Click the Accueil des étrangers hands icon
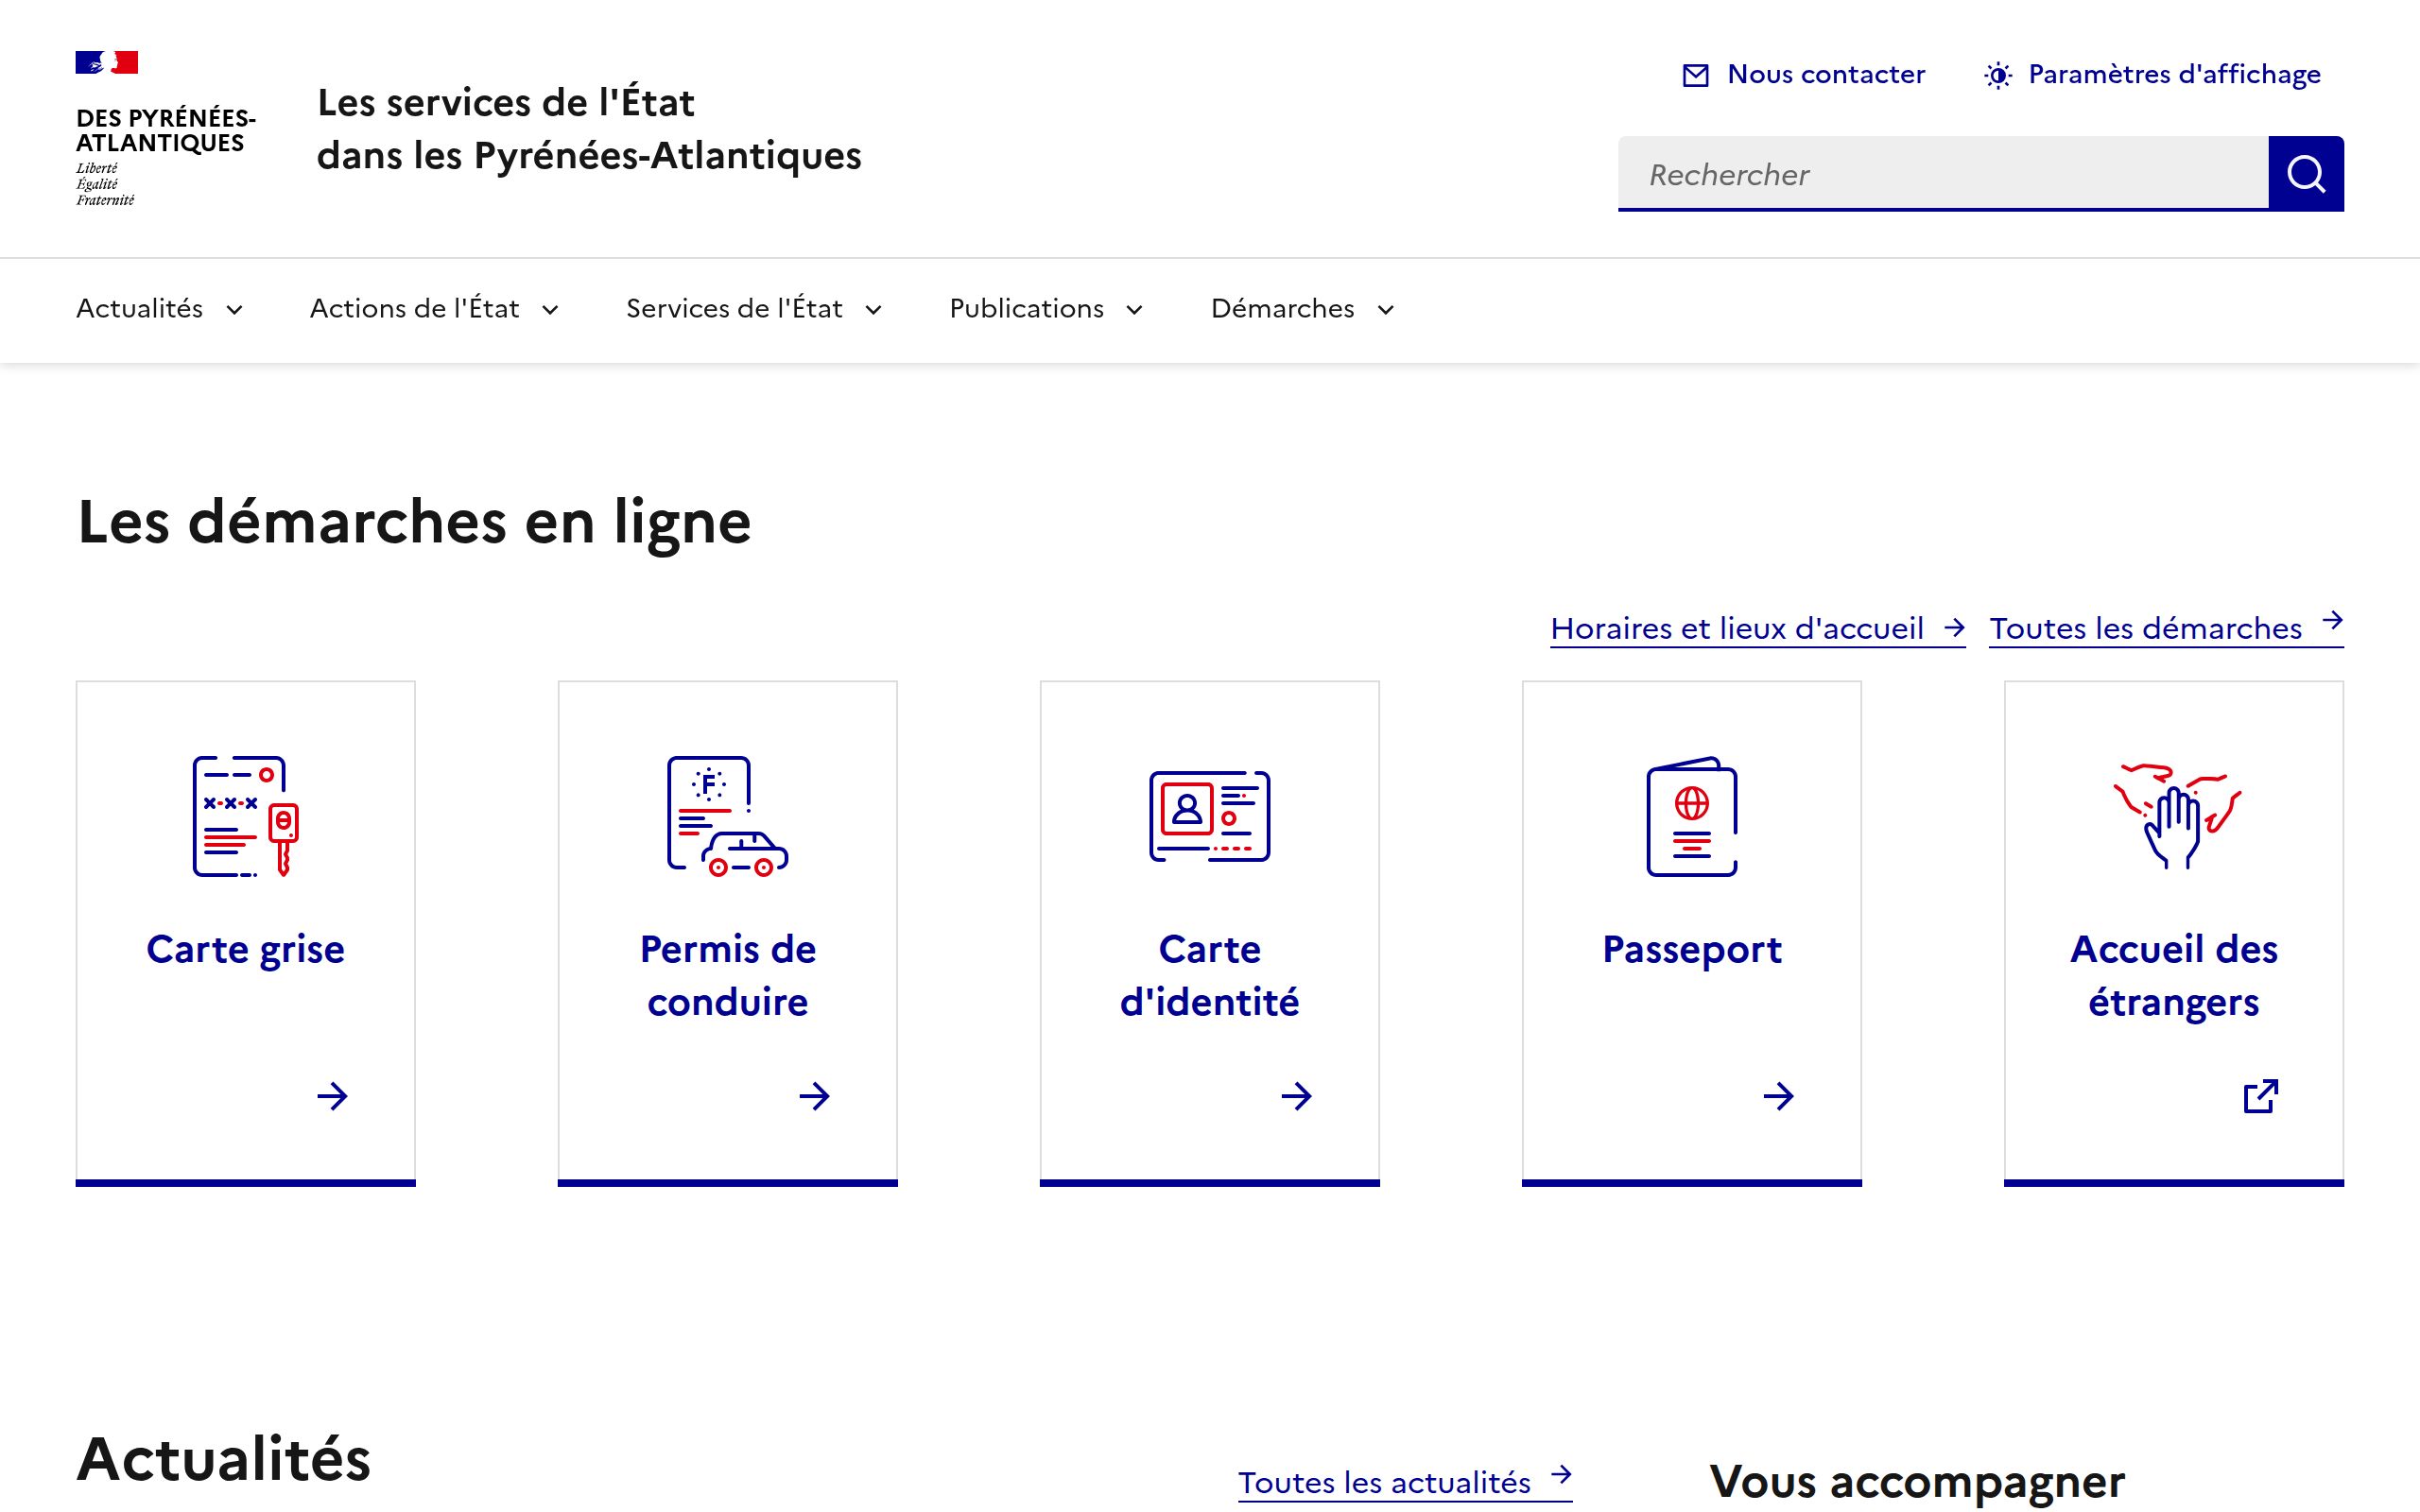The height and width of the screenshot is (1512, 2420). point(2177,817)
